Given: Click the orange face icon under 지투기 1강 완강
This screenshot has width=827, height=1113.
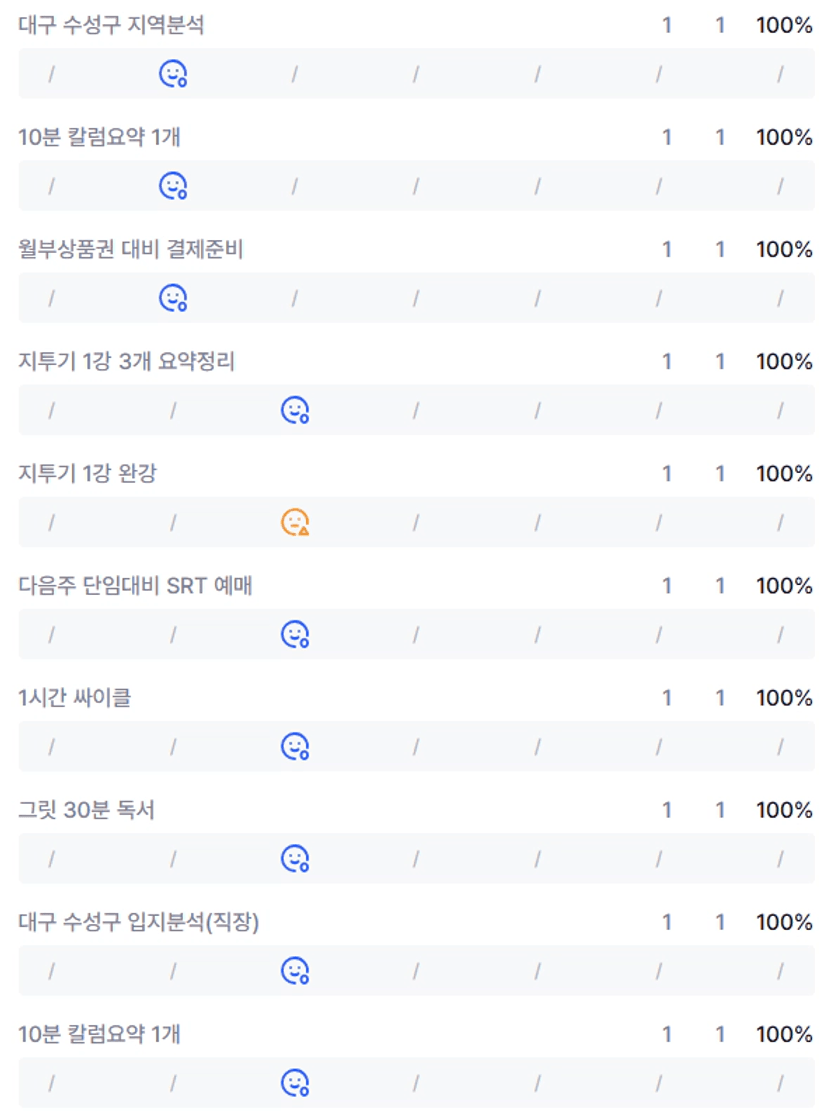Looking at the screenshot, I should (x=295, y=522).
